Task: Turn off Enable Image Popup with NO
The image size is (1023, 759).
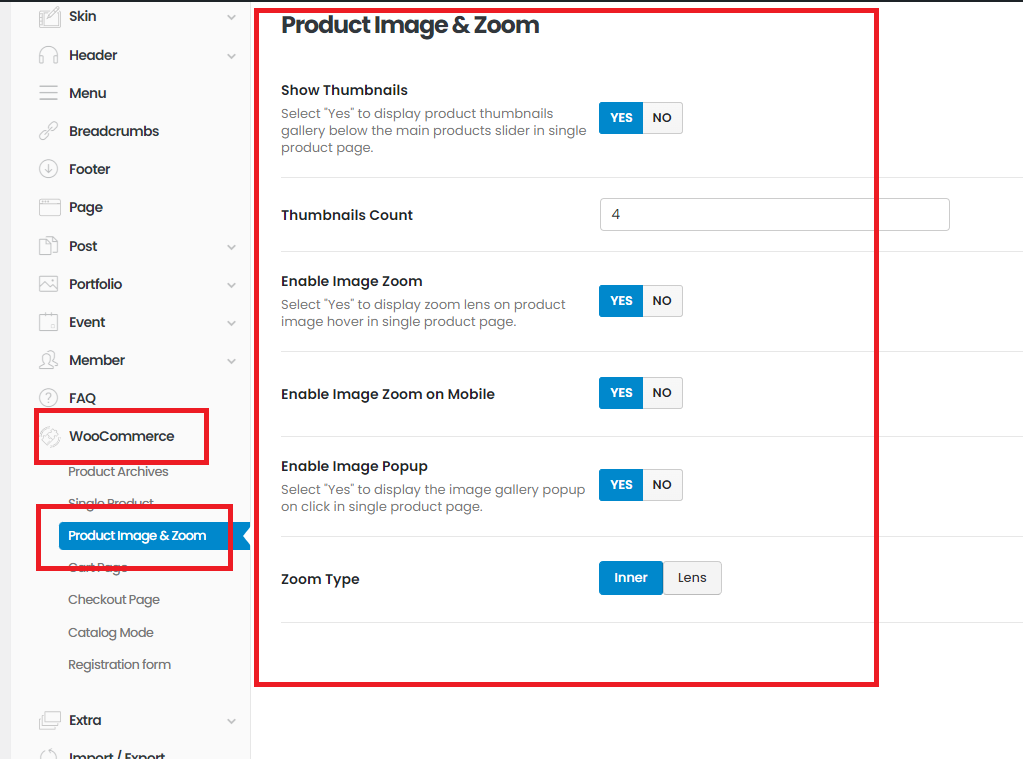Action: point(662,485)
